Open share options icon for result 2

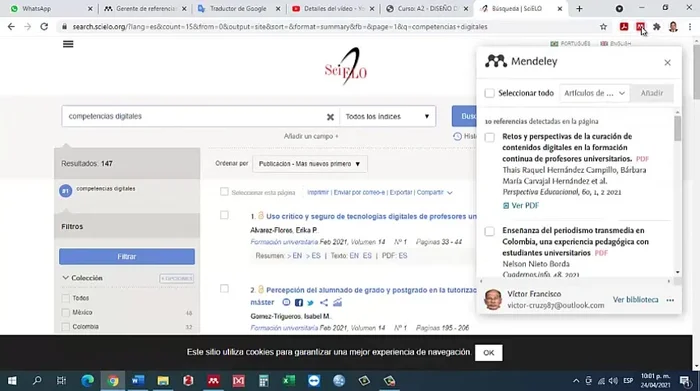[x=324, y=303]
